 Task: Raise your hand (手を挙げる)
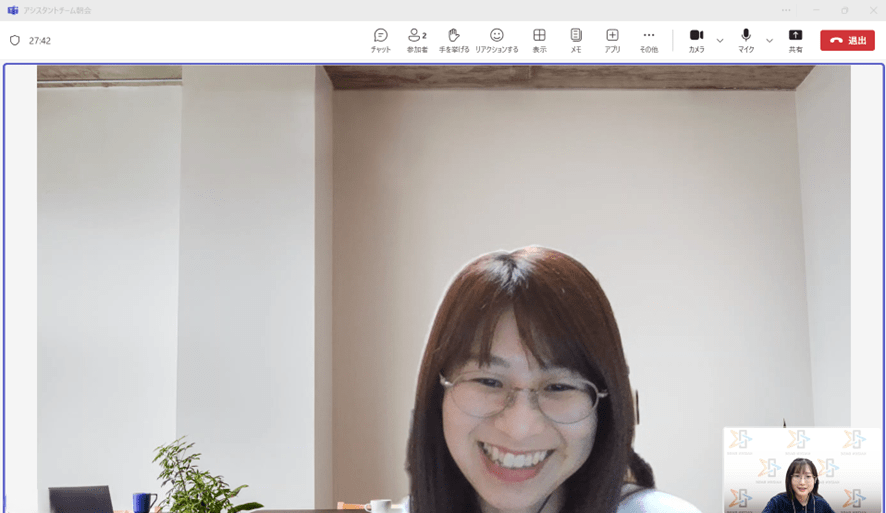pos(454,41)
